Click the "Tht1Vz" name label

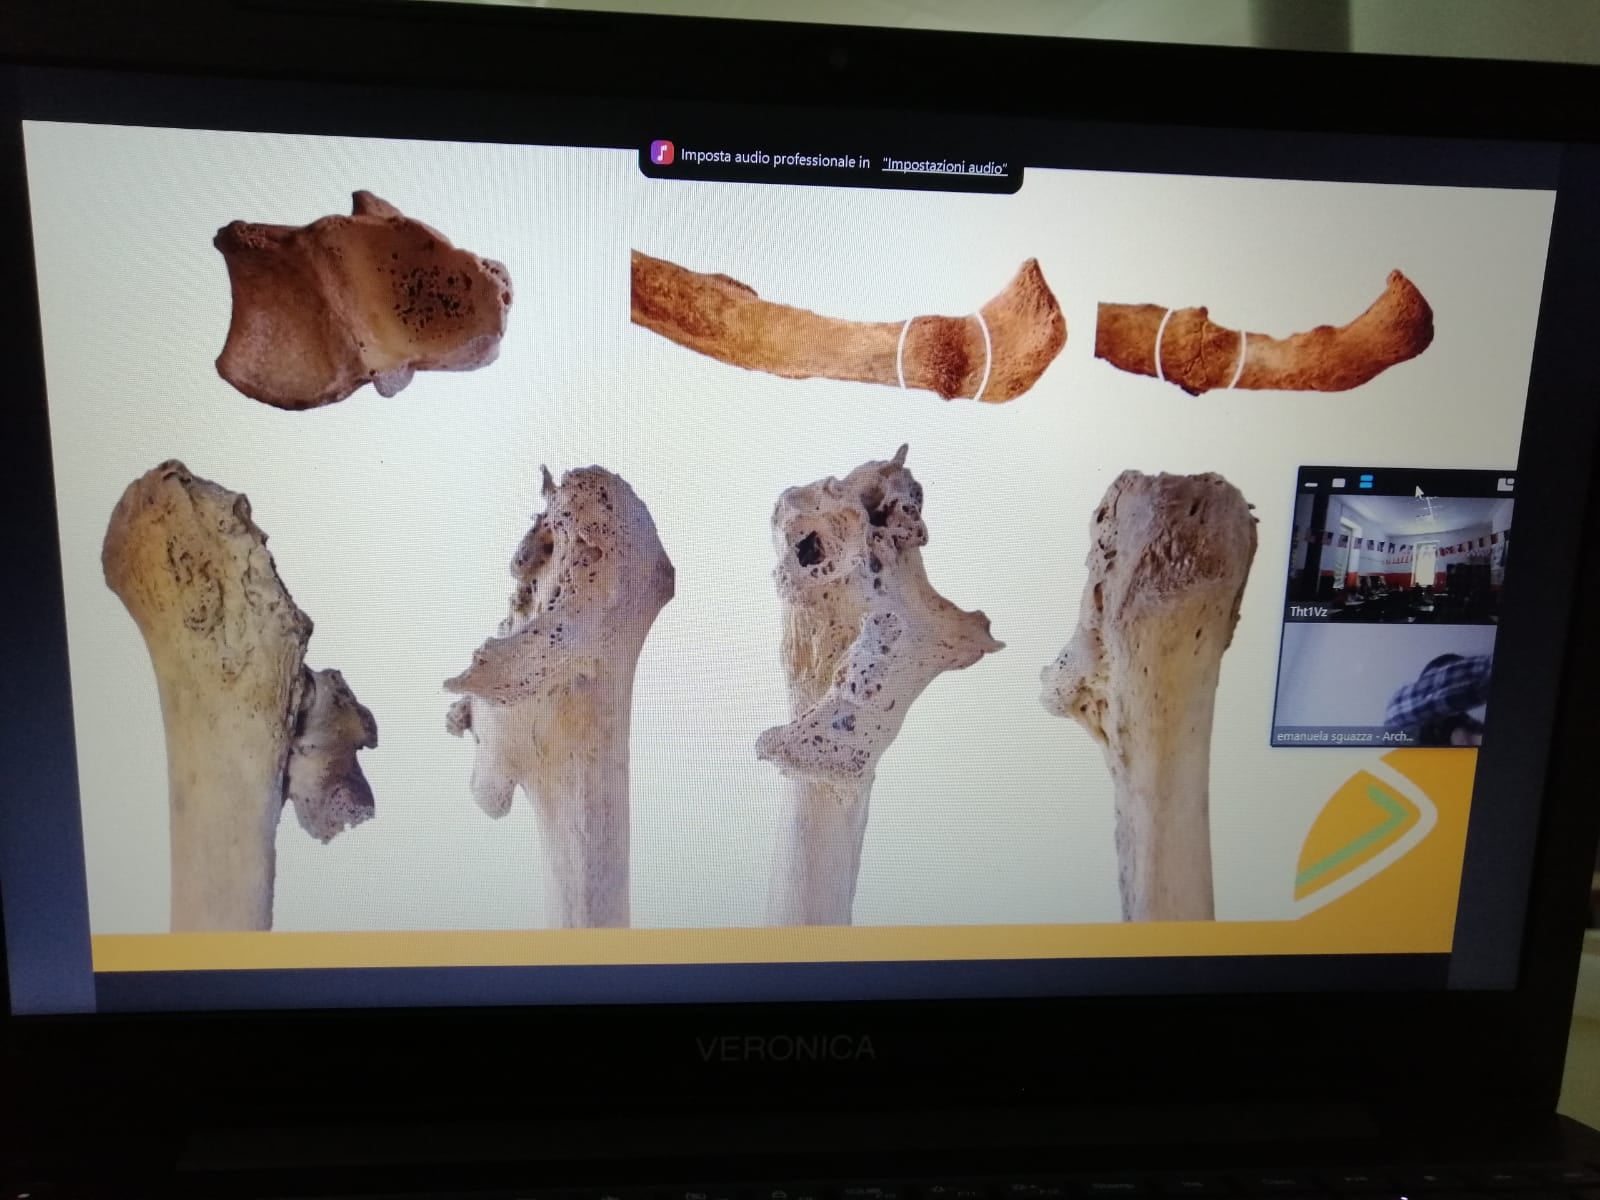coord(1308,611)
